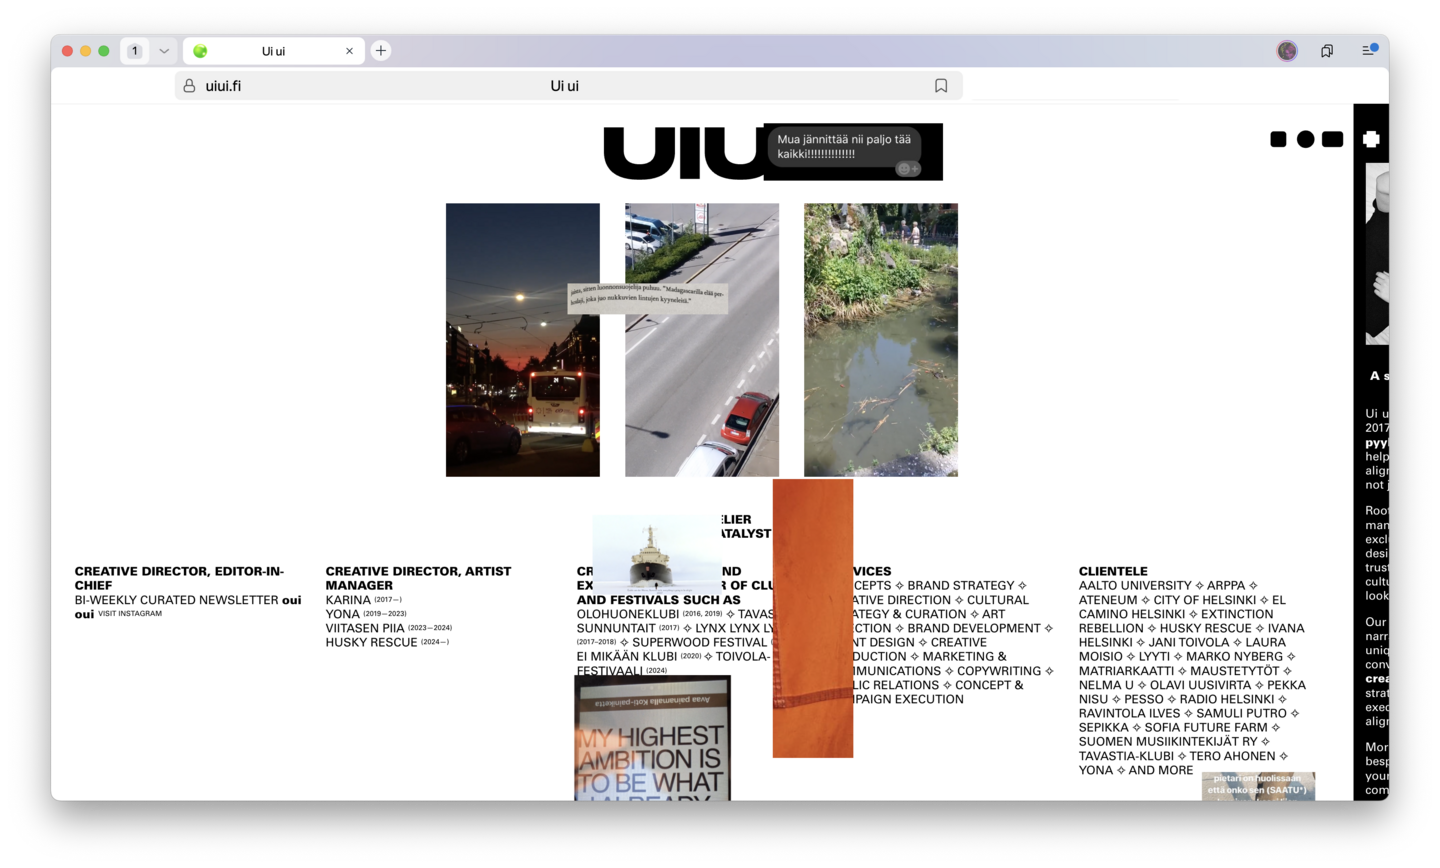This screenshot has height=868, width=1440.
Task: Open the VISIT INSTAGRAM link
Action: (130, 614)
